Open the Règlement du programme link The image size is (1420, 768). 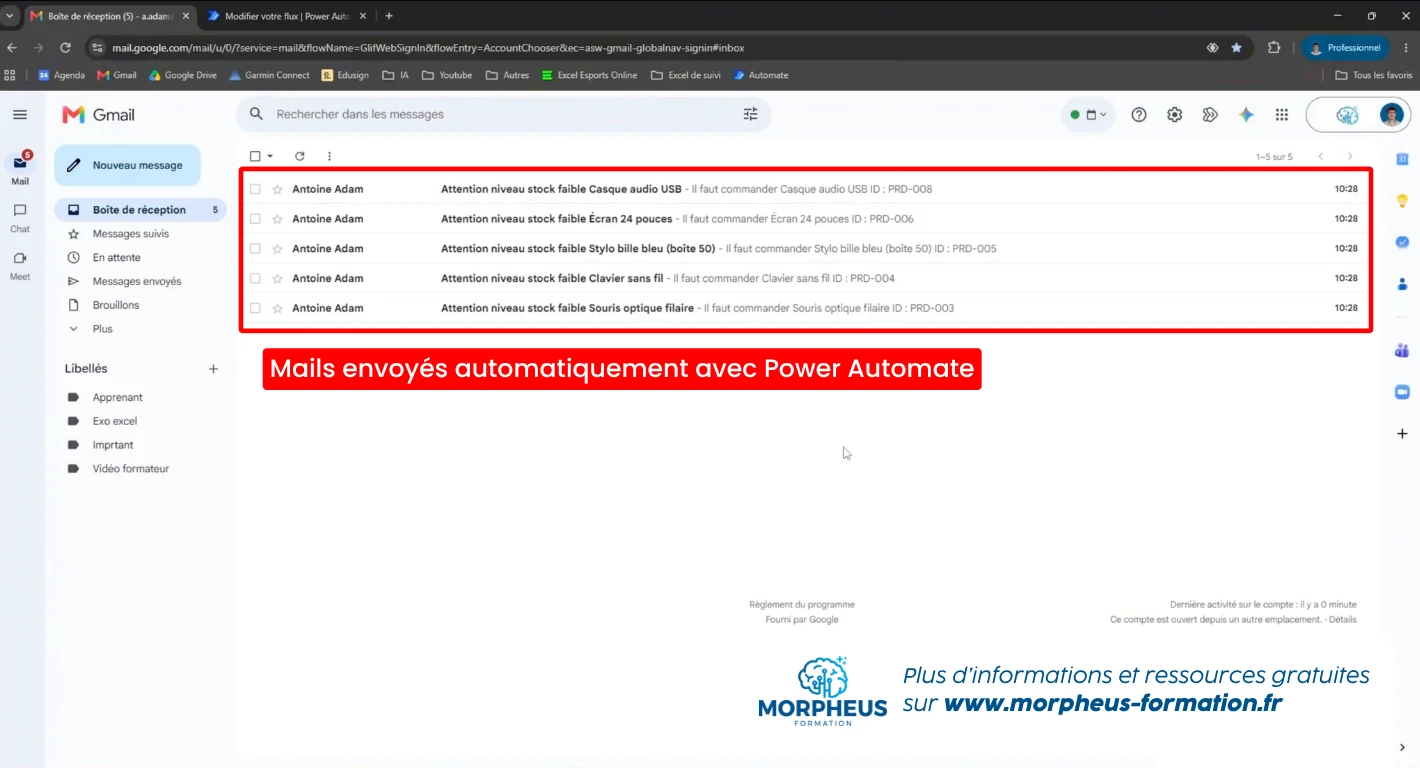coord(802,605)
